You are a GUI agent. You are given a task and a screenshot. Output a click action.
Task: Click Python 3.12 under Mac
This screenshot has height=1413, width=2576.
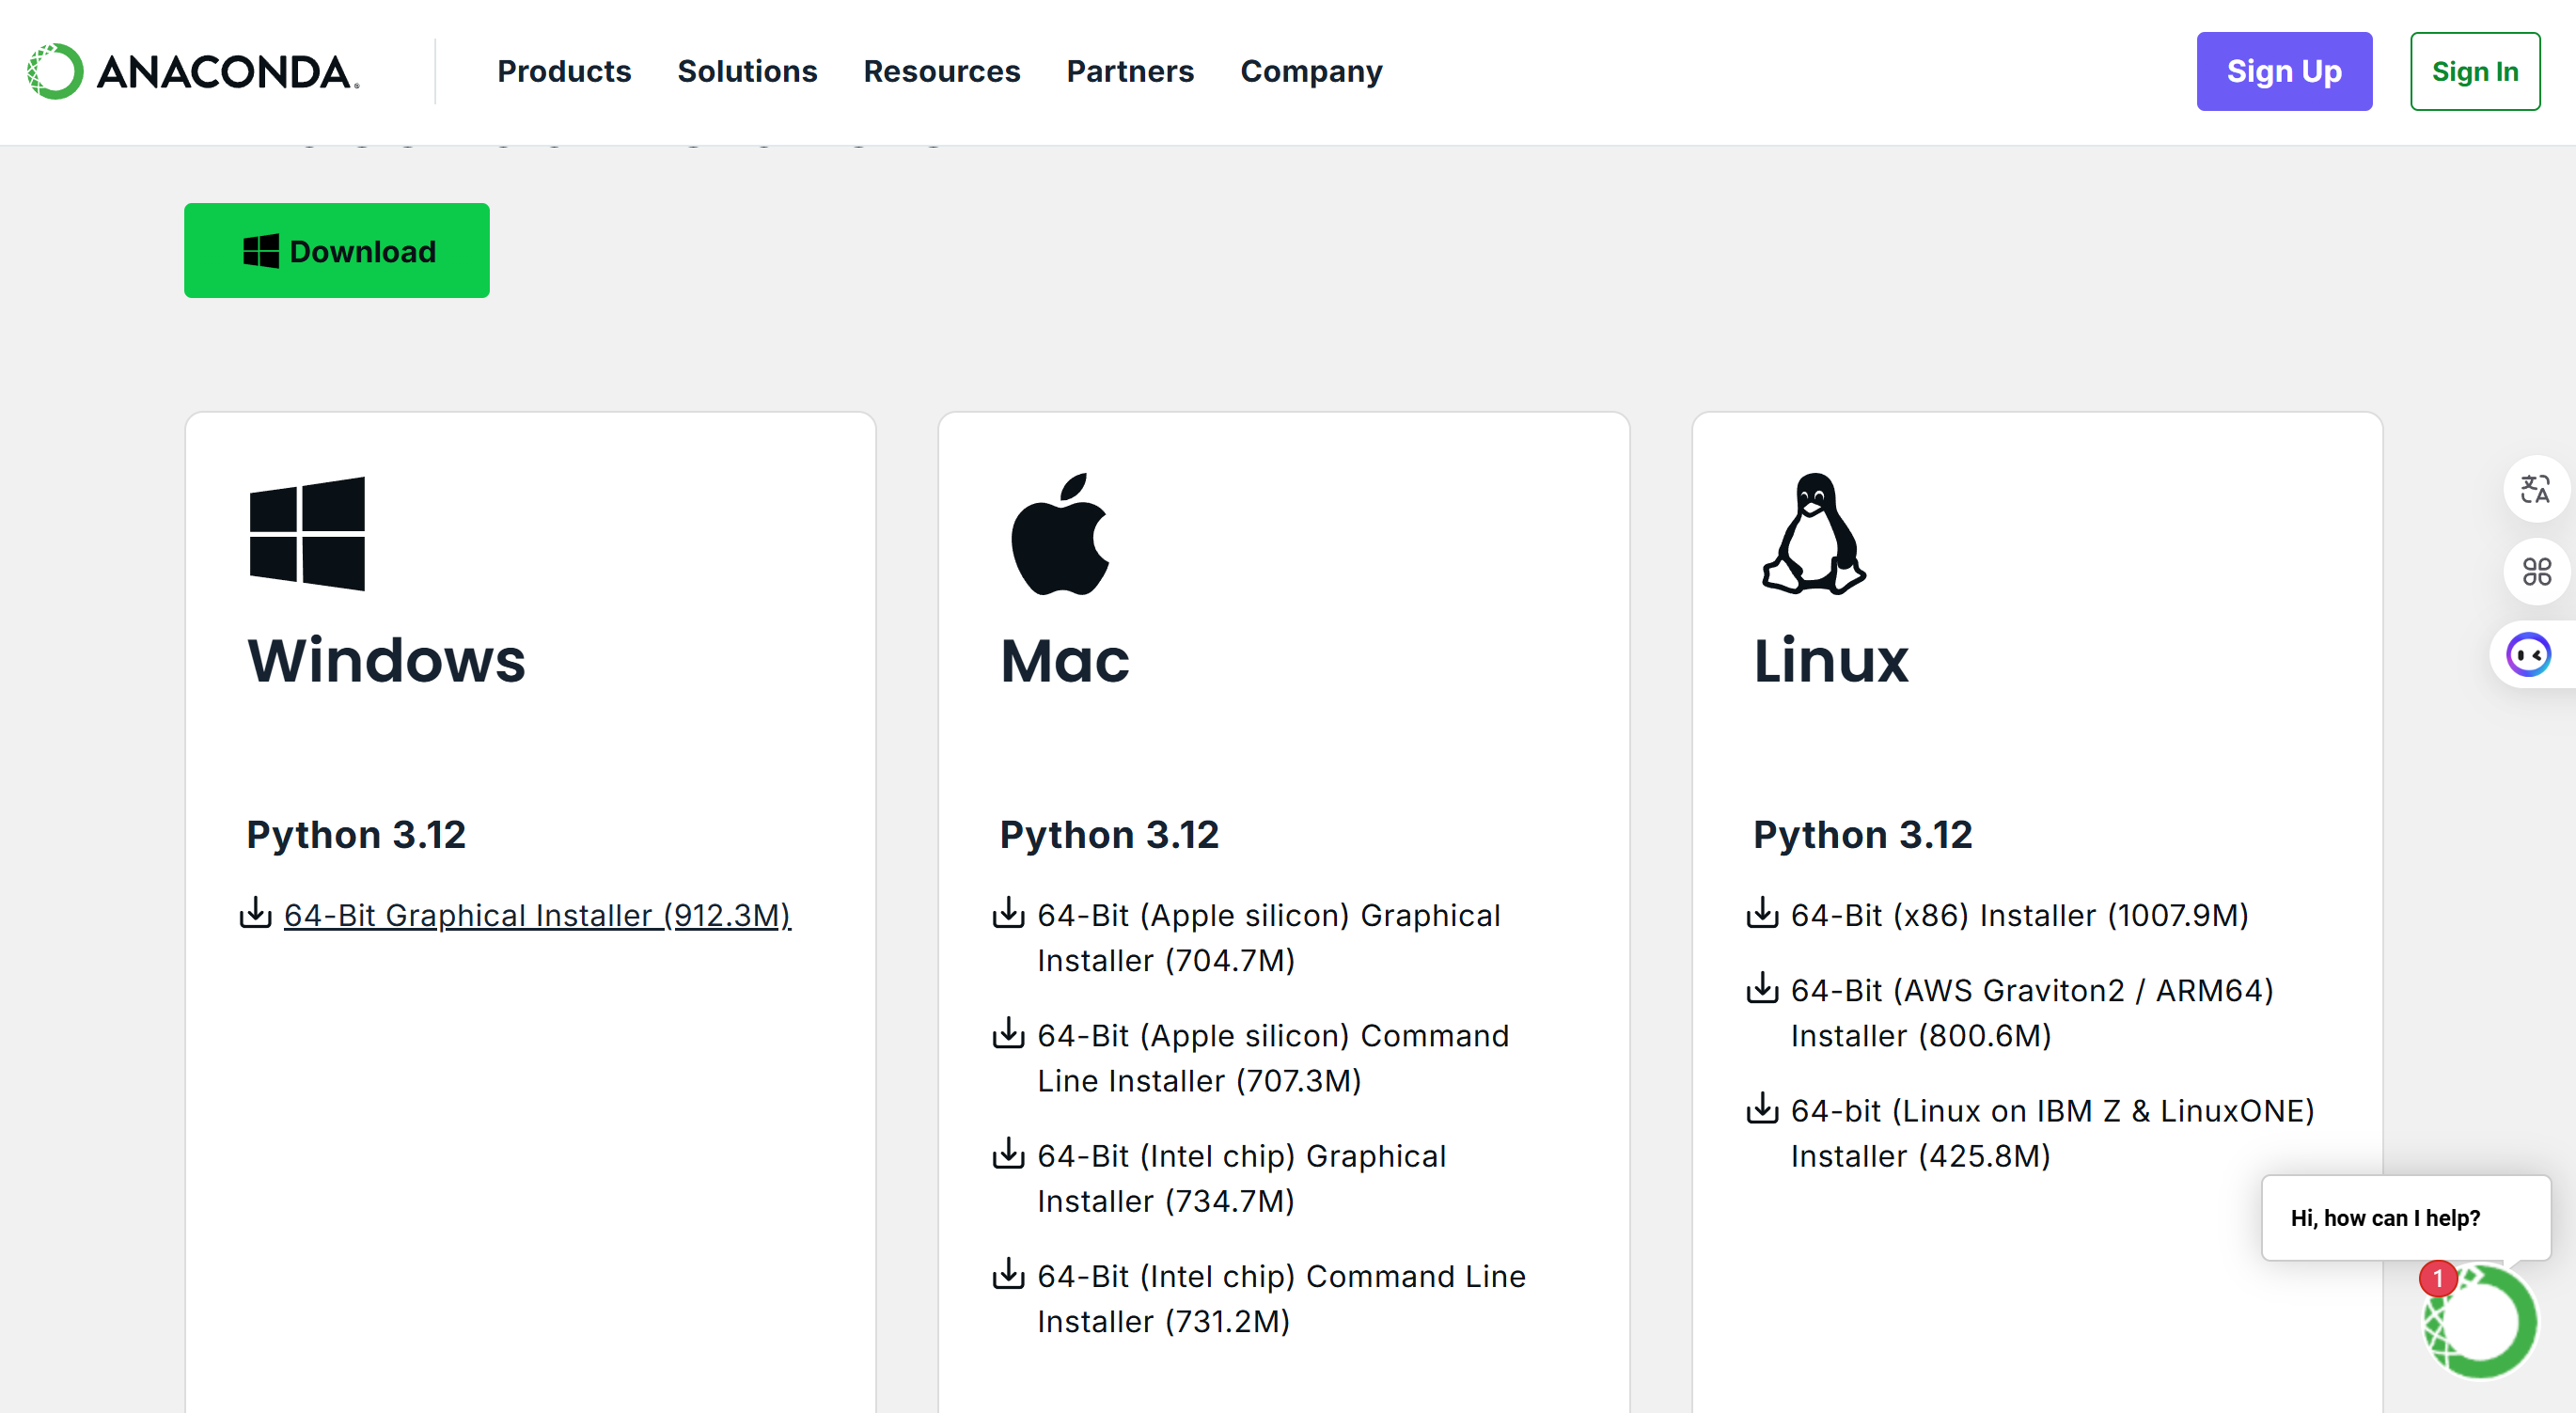click(x=1109, y=834)
